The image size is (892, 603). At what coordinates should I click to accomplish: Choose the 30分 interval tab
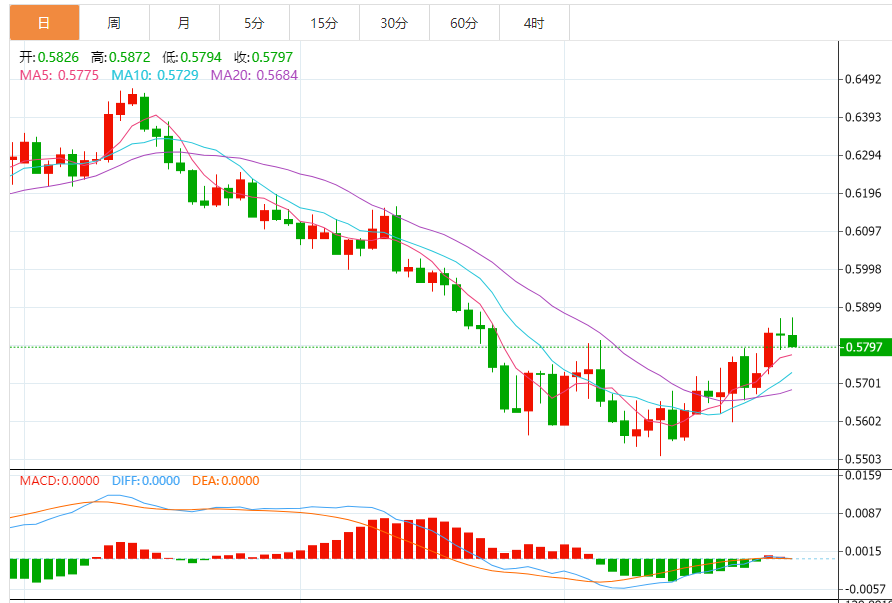tap(394, 22)
